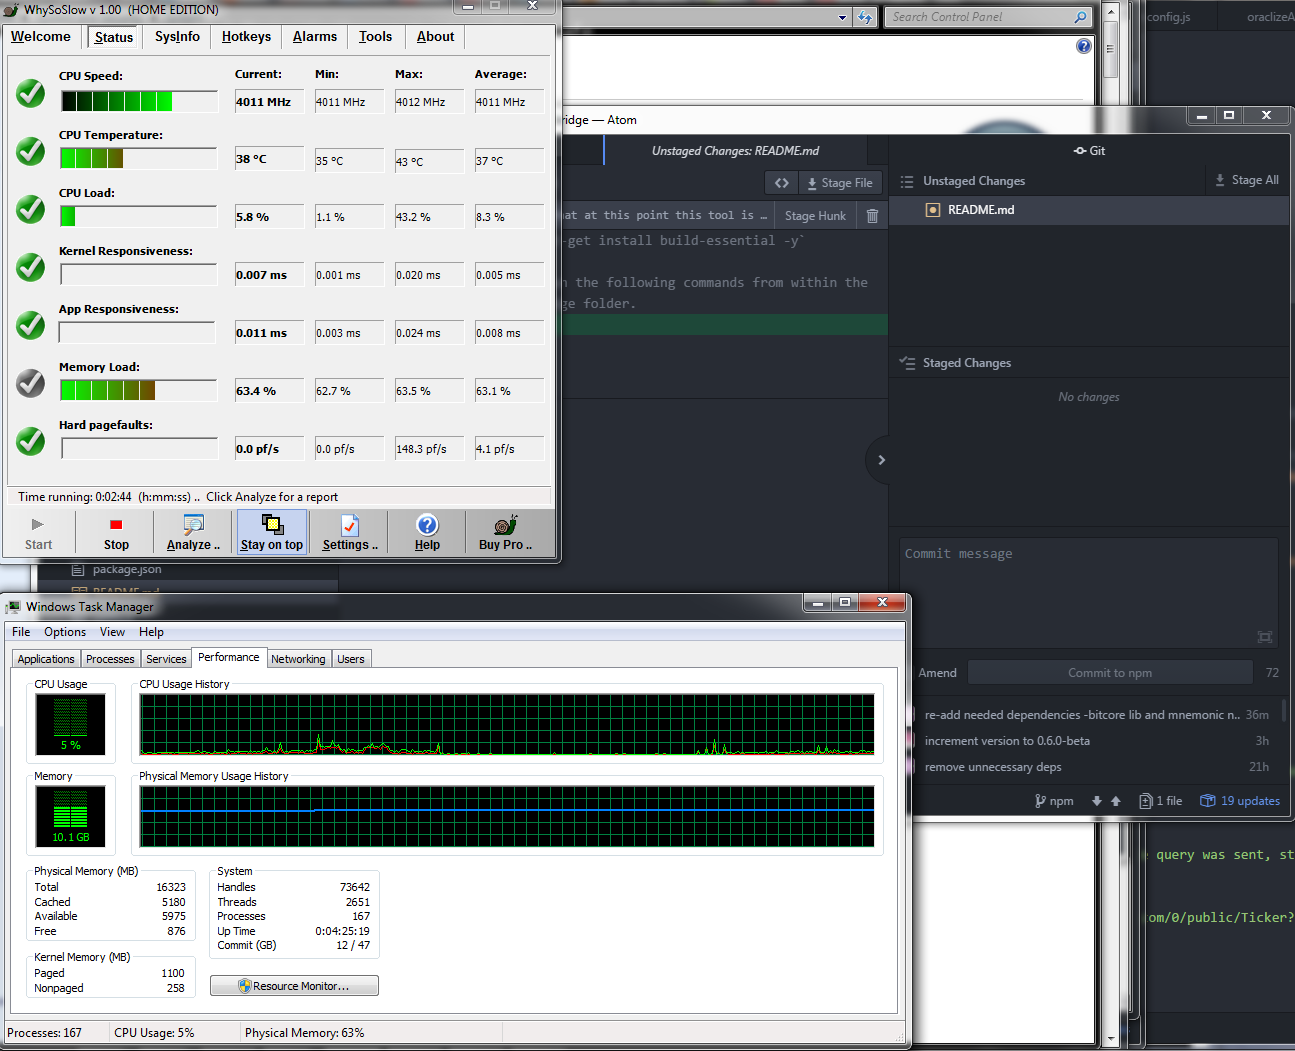Open the Analyze report tool
Viewport: 1295px width, 1051px height.
pyautogui.click(x=193, y=532)
